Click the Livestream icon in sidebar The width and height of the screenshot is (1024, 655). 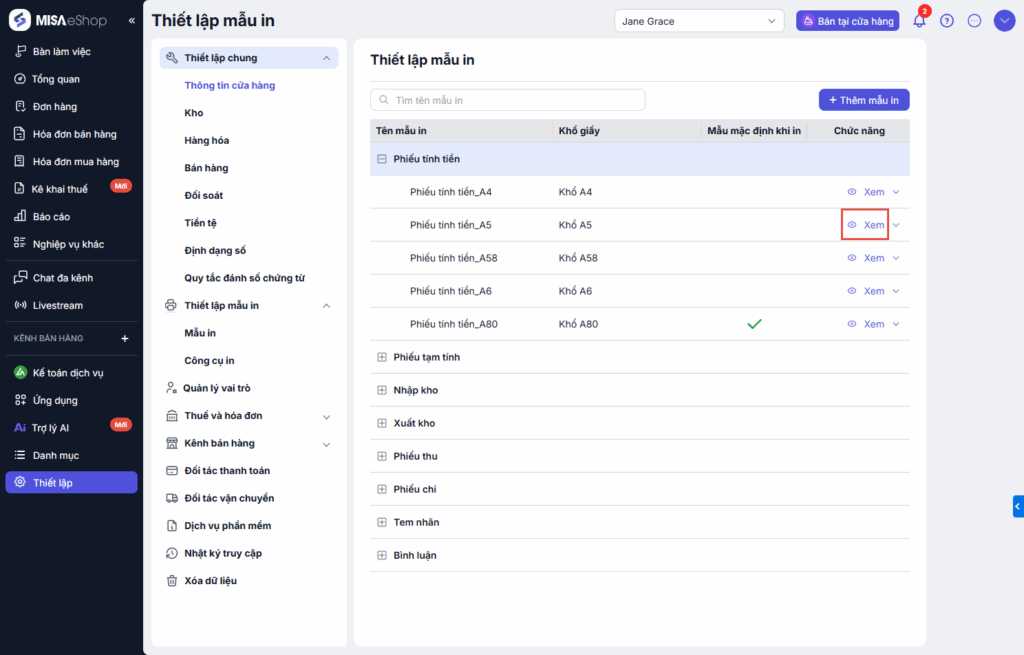[x=21, y=305]
